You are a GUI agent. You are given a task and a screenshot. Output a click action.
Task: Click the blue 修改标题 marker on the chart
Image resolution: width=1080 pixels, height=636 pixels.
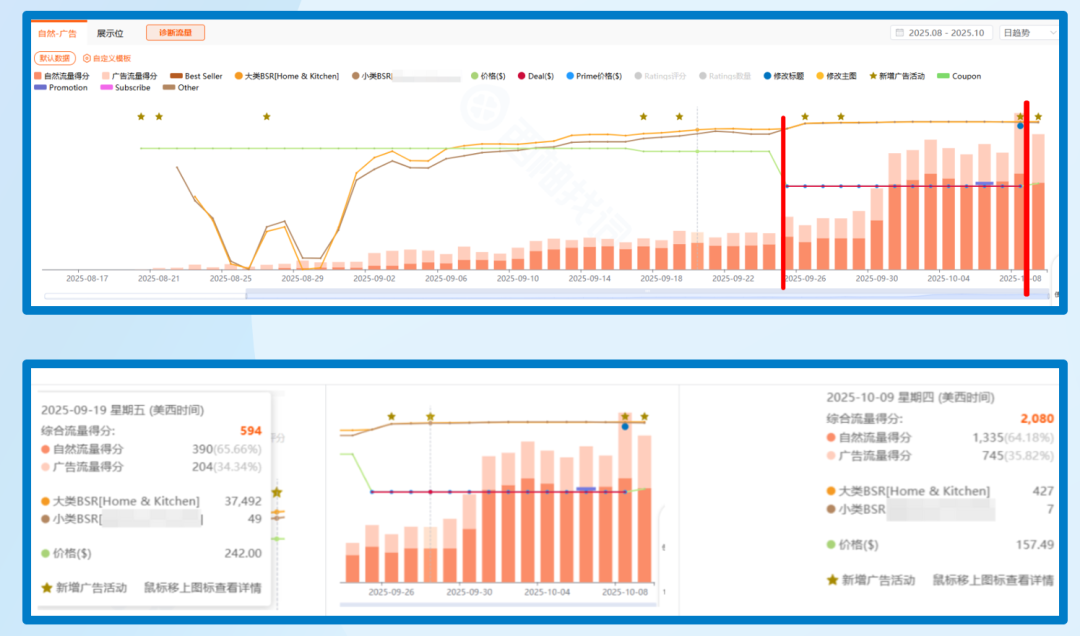(x=1020, y=126)
